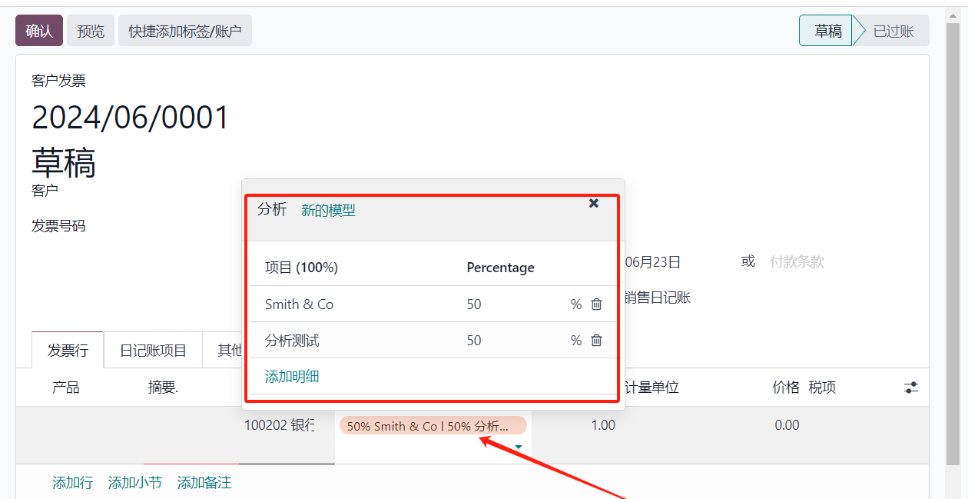
Task: Click 添加行 link
Action: click(72, 483)
